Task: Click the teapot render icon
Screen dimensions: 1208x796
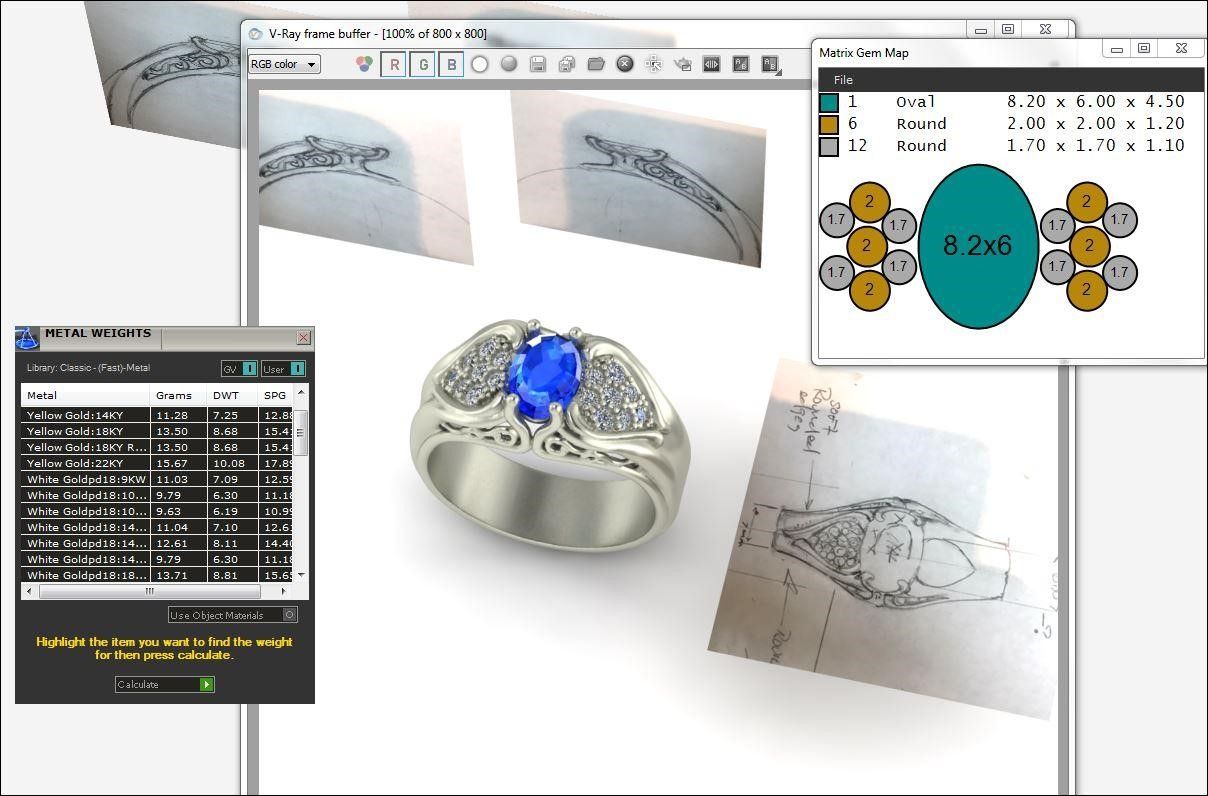Action: coord(683,64)
